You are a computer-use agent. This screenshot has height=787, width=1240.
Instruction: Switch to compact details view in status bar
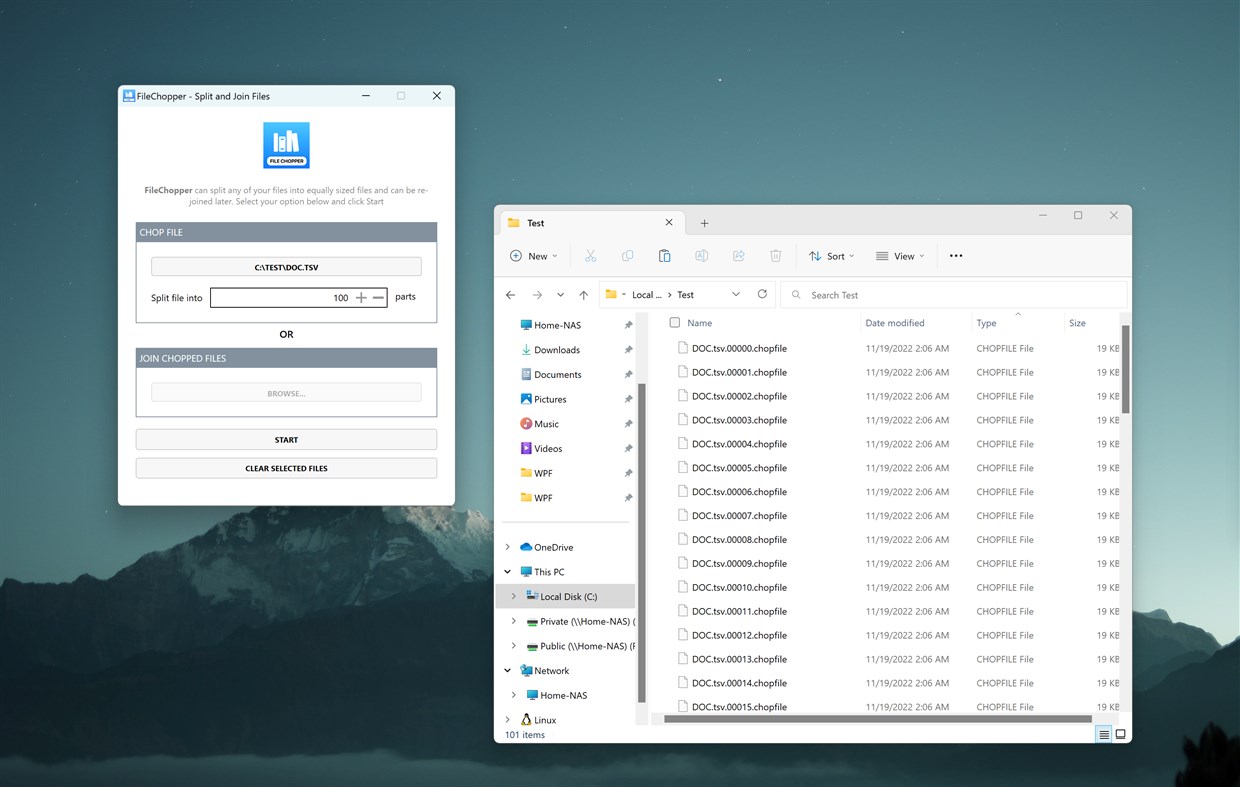(x=1102, y=733)
